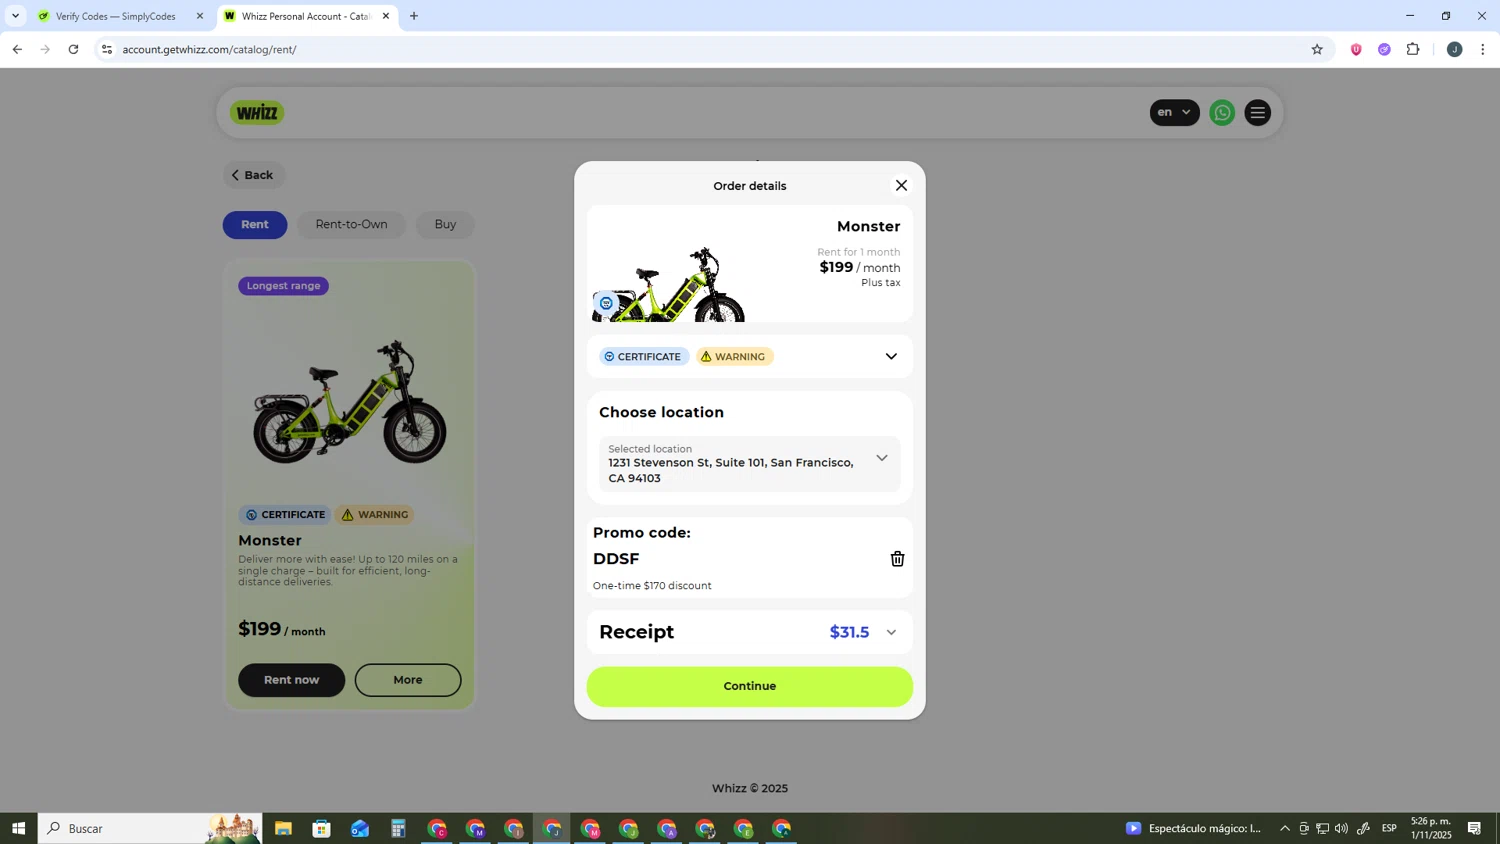Screen dimensions: 1500x844
Task: Click the ESP language indicator
Action: pyautogui.click(x=1389, y=828)
